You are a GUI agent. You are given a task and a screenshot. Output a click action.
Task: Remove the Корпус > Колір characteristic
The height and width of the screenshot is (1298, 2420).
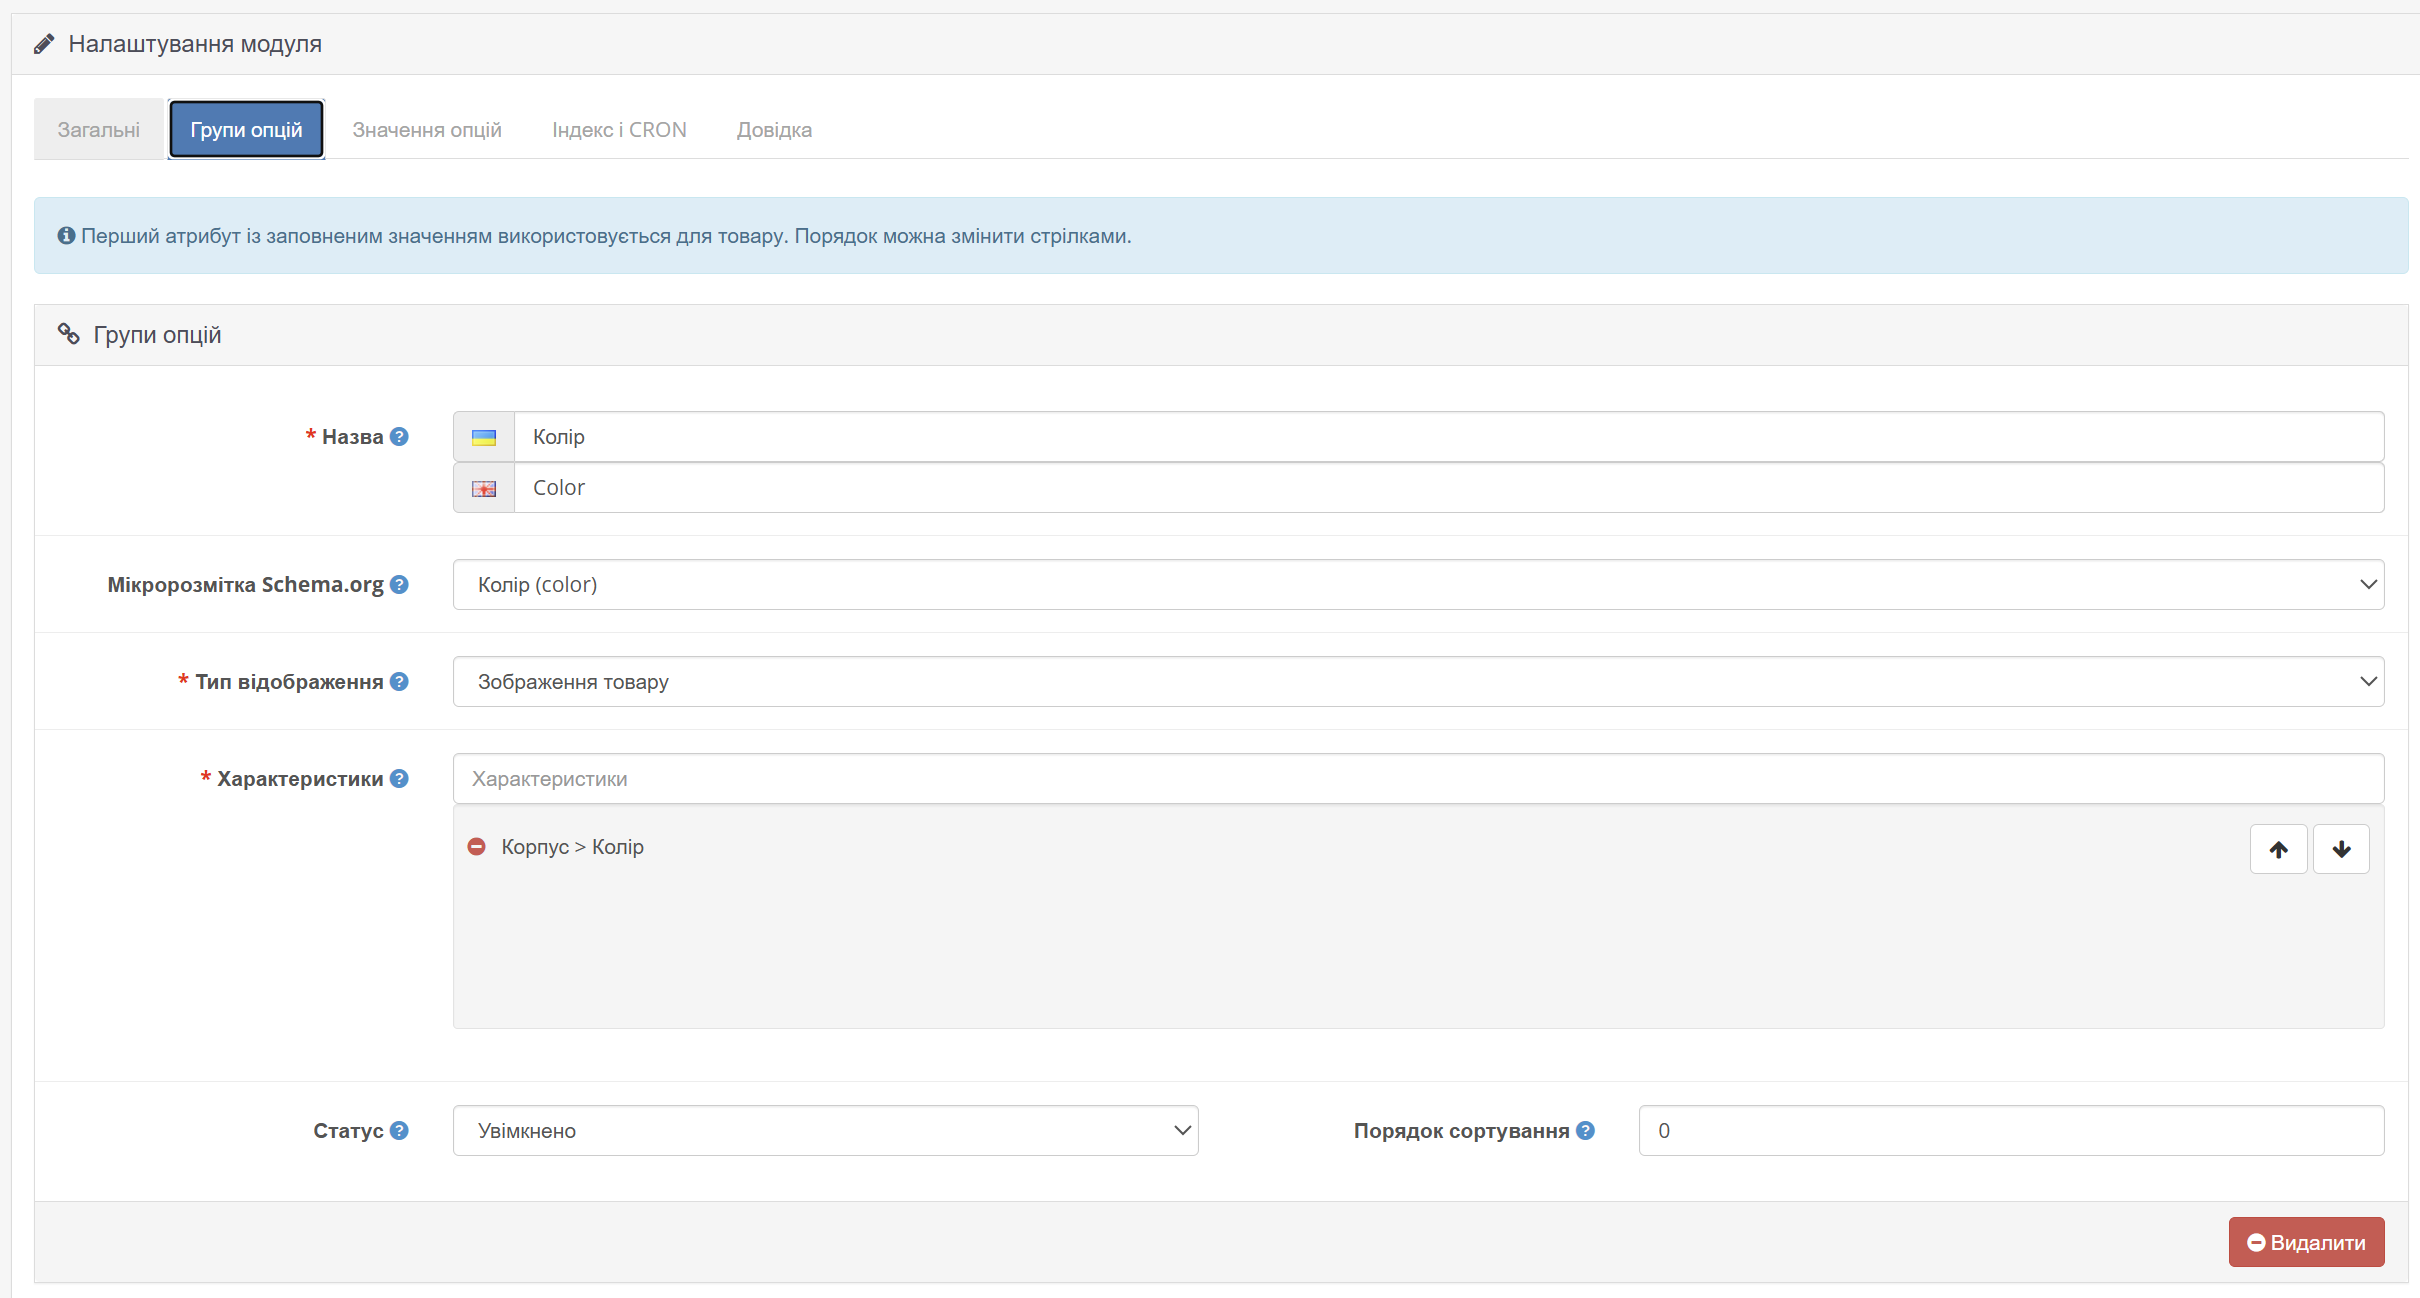pyautogui.click(x=477, y=847)
